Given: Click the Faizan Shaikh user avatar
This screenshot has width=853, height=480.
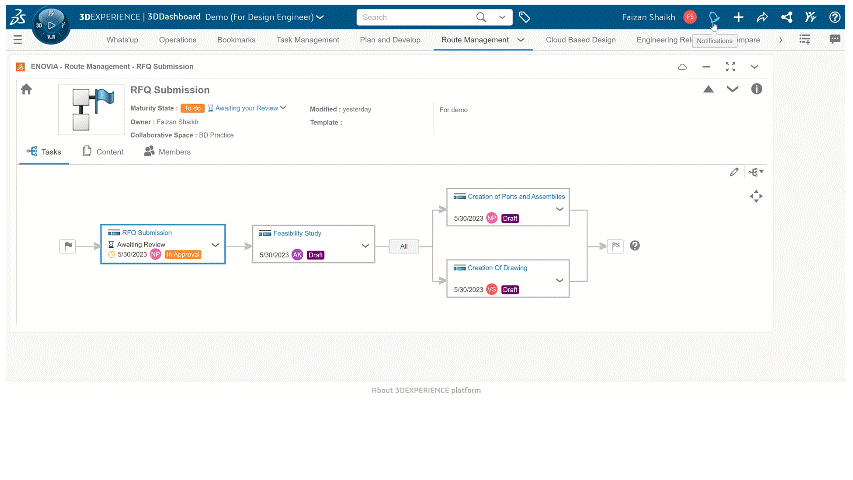Looking at the screenshot, I should pyautogui.click(x=690, y=17).
